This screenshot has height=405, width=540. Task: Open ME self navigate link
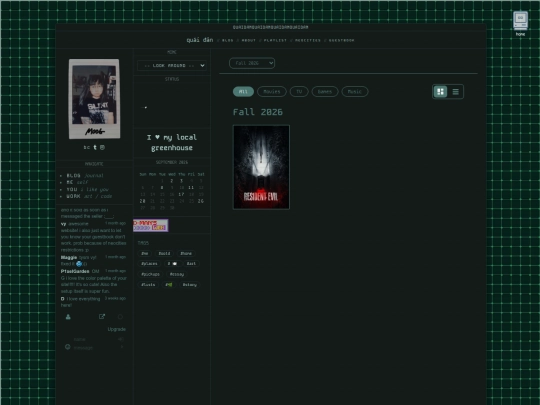pyautogui.click(x=77, y=182)
